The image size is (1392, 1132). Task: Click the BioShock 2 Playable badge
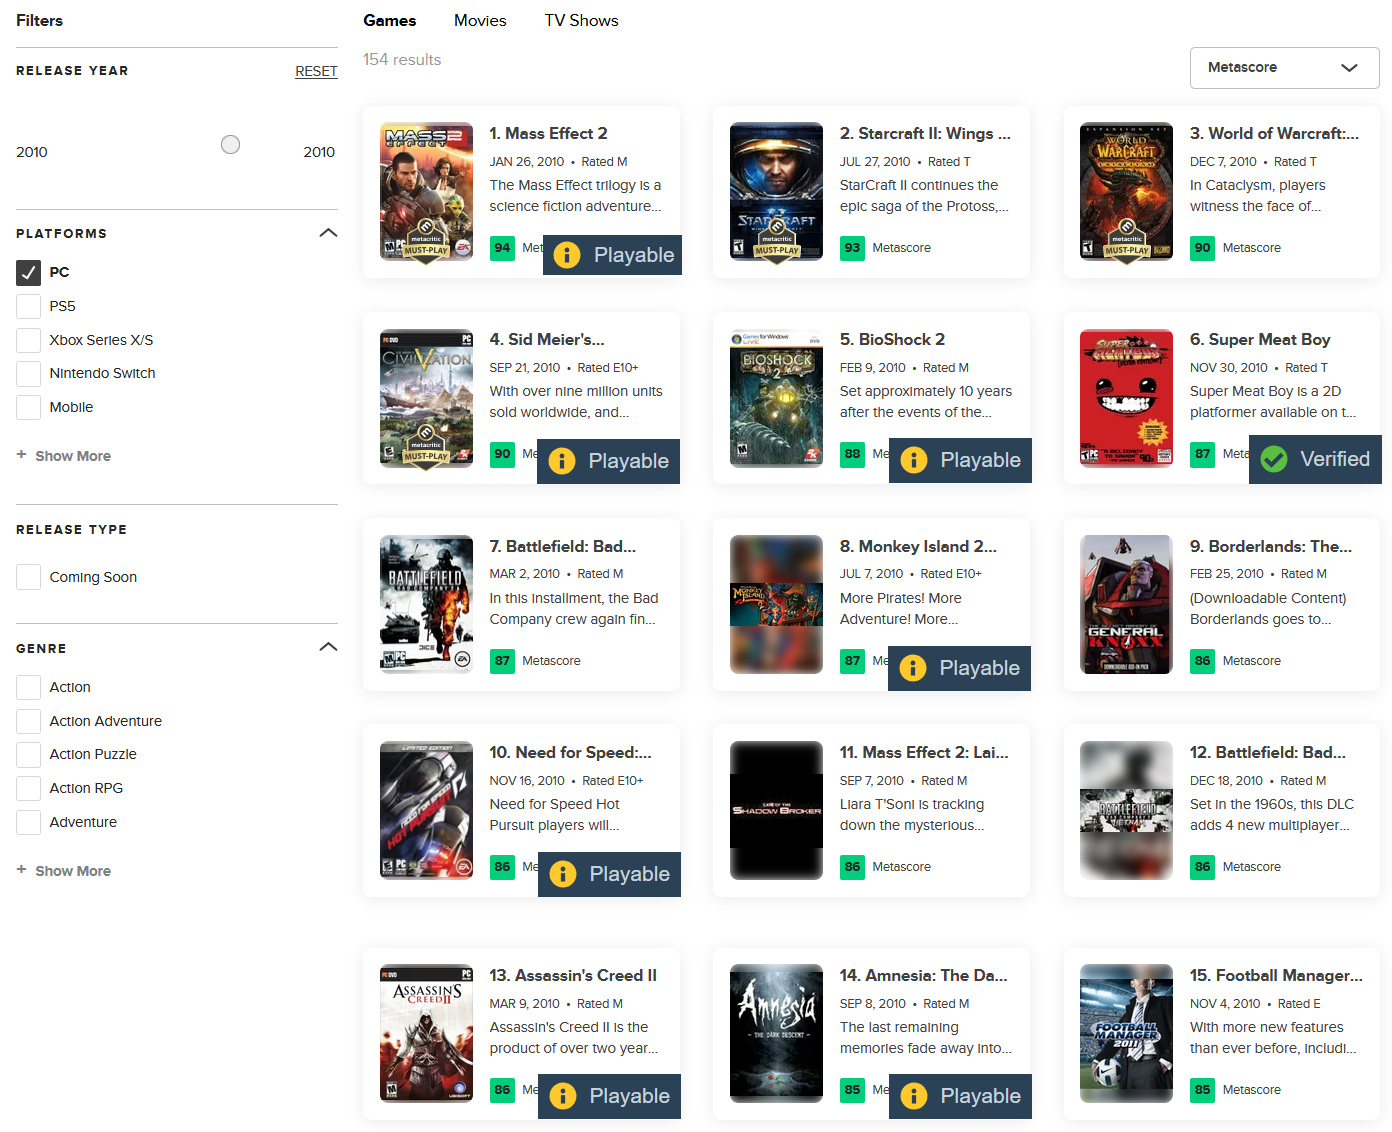(x=960, y=460)
